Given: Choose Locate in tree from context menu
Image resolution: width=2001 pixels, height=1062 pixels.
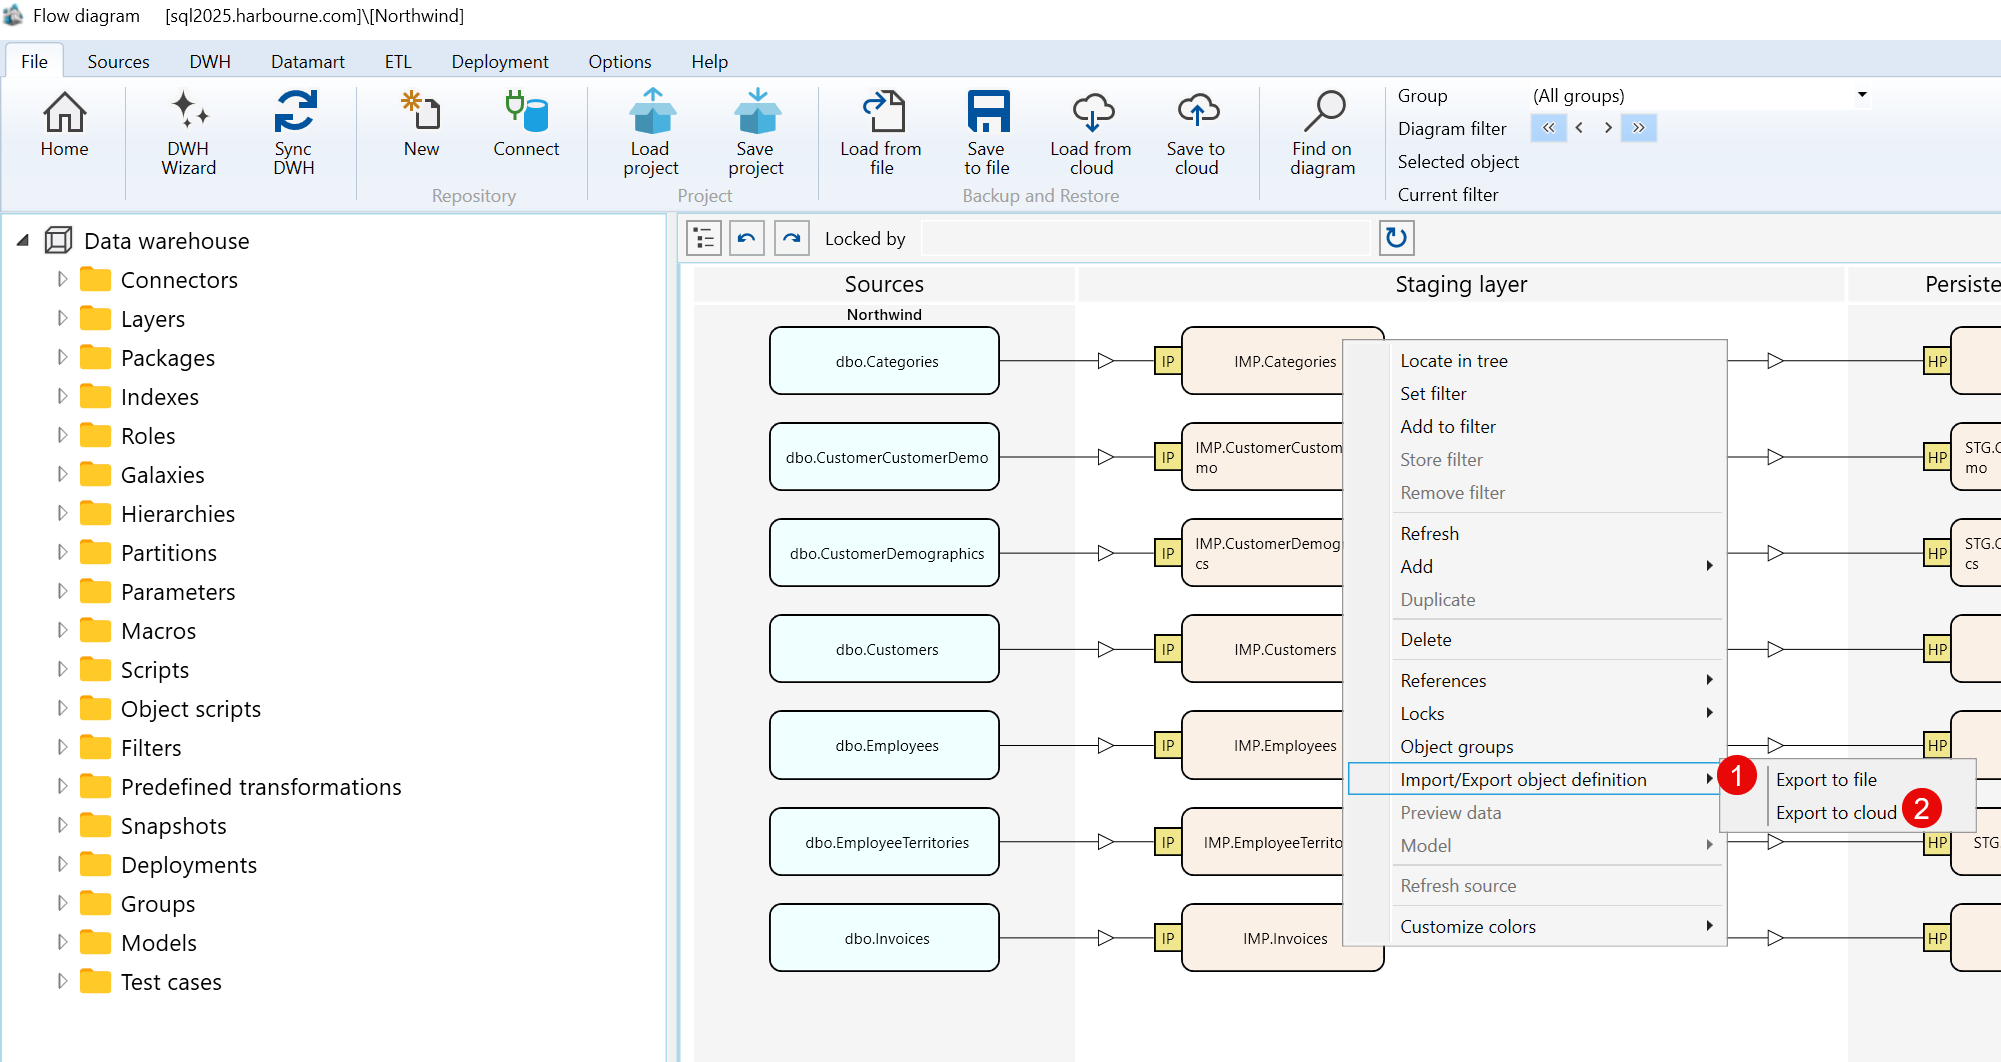Looking at the screenshot, I should point(1536,361).
